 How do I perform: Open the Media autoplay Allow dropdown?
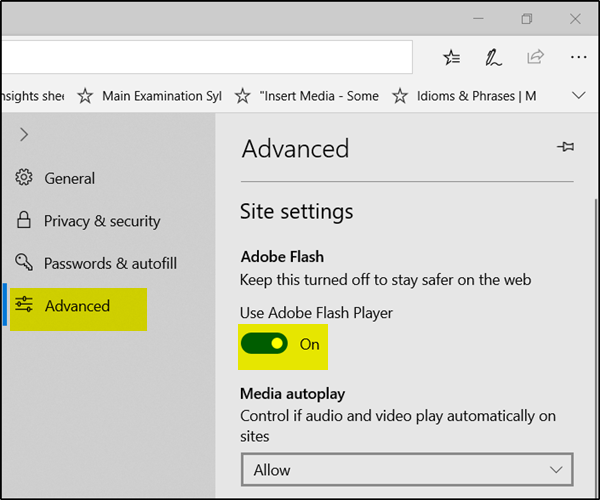point(406,469)
